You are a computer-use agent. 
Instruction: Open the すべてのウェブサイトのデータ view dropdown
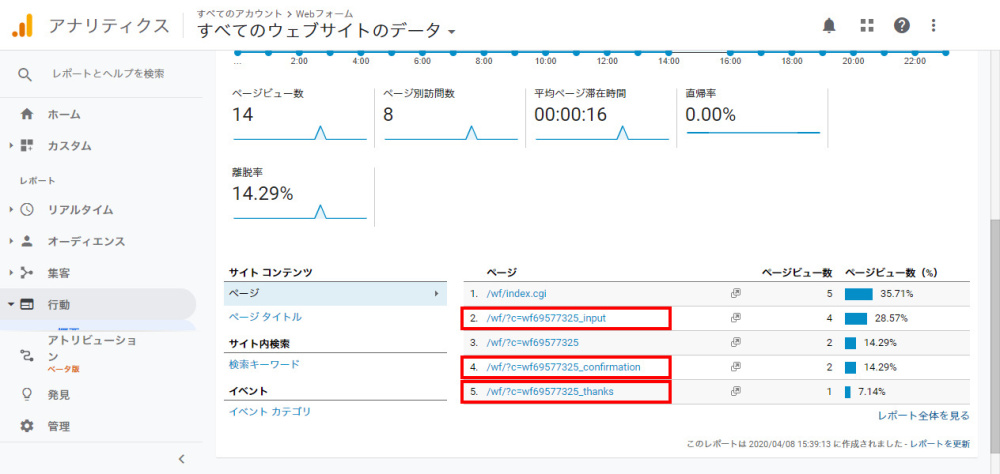[327, 31]
